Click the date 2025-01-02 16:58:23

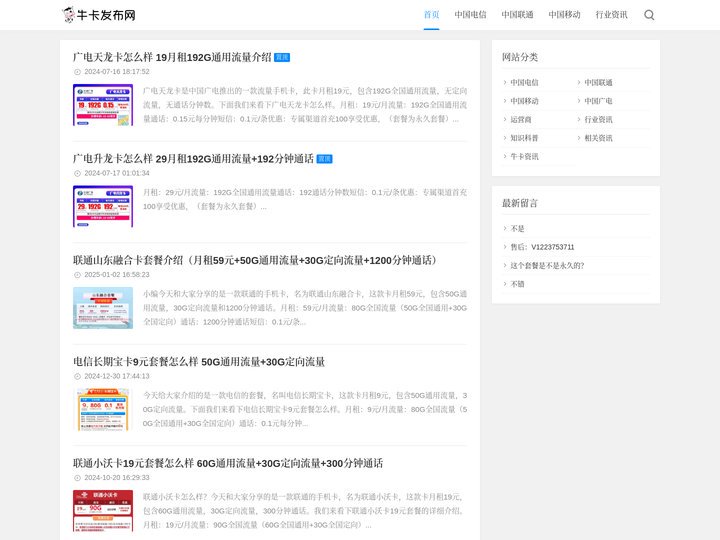[x=117, y=275]
